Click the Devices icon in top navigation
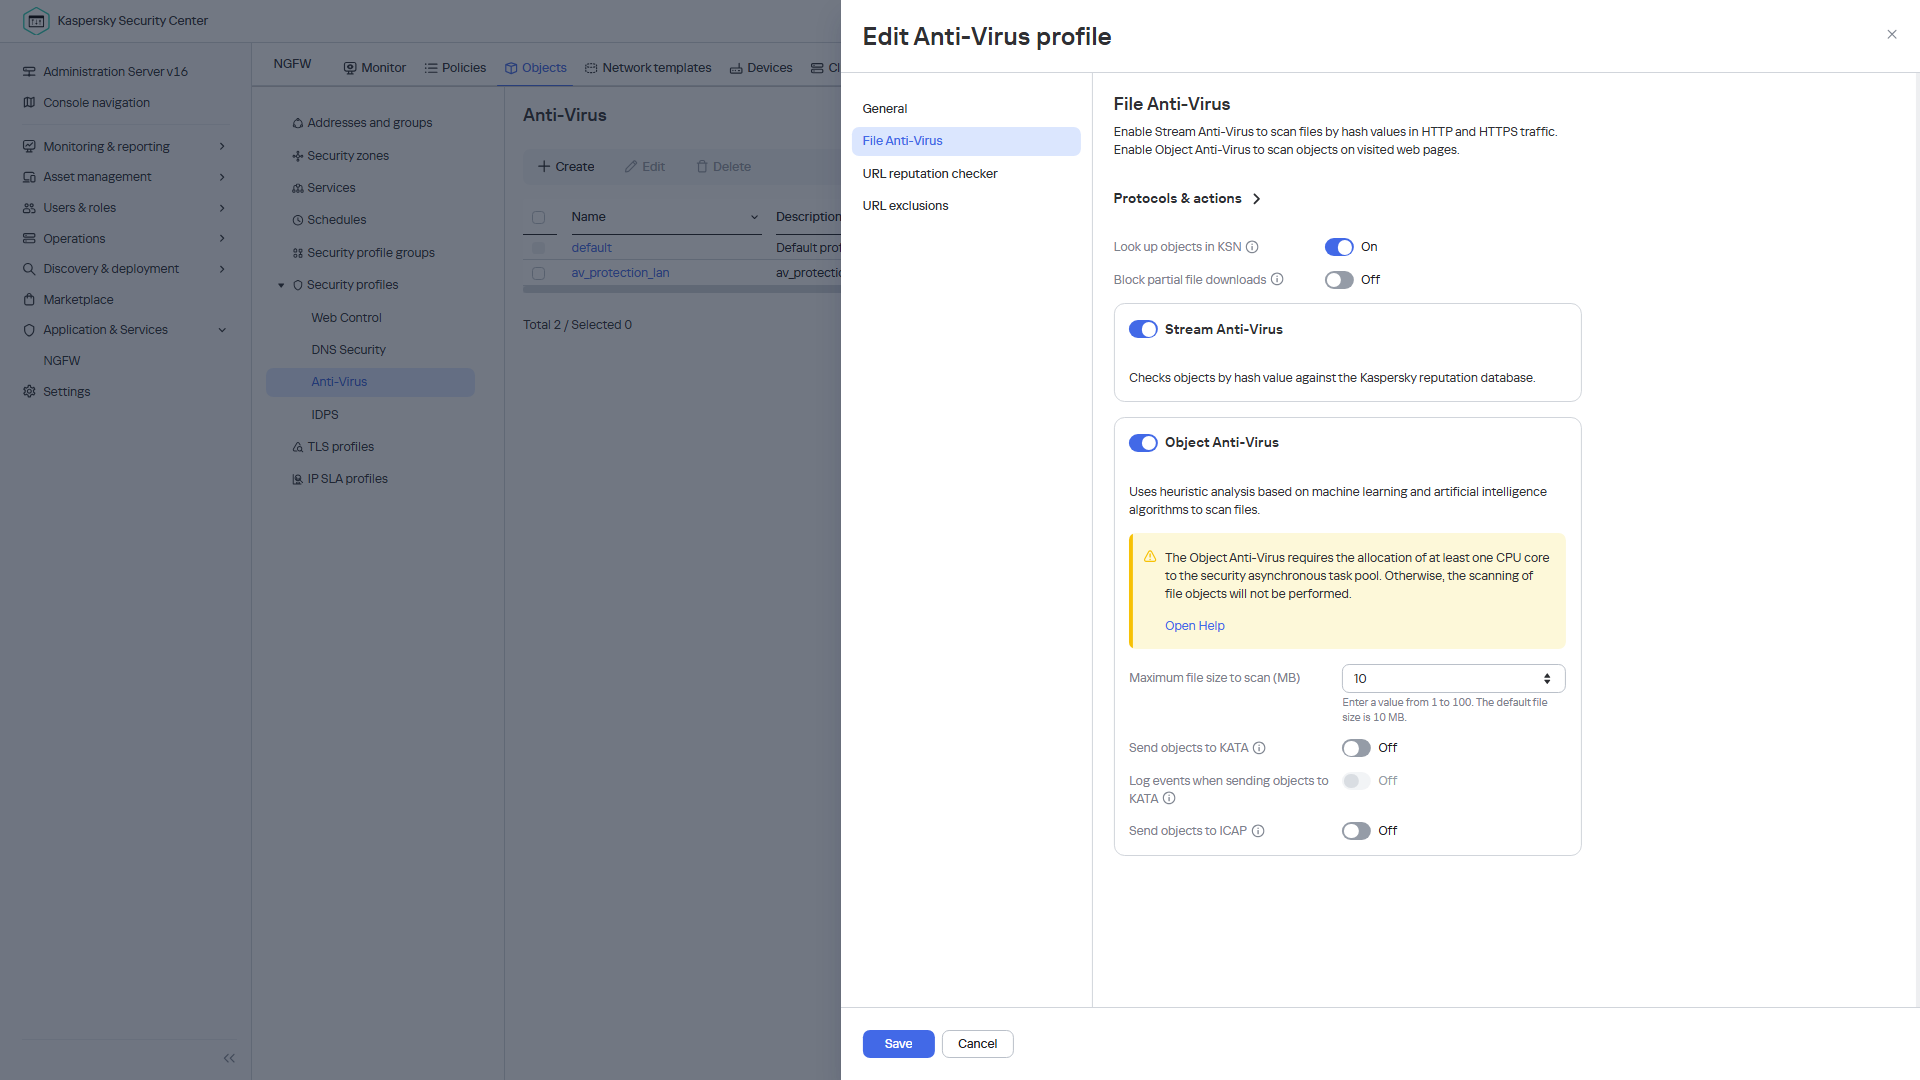Image resolution: width=1920 pixels, height=1080 pixels. [736, 68]
